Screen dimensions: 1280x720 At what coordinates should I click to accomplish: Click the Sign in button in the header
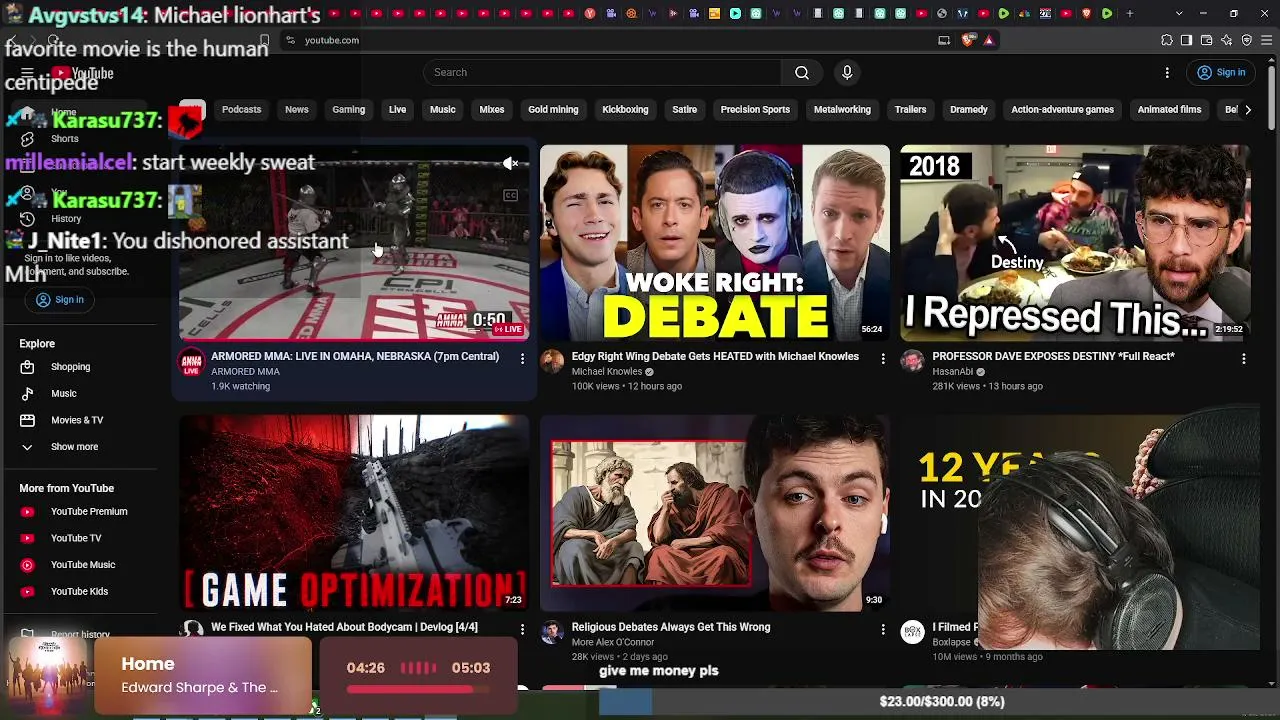pyautogui.click(x=1221, y=72)
